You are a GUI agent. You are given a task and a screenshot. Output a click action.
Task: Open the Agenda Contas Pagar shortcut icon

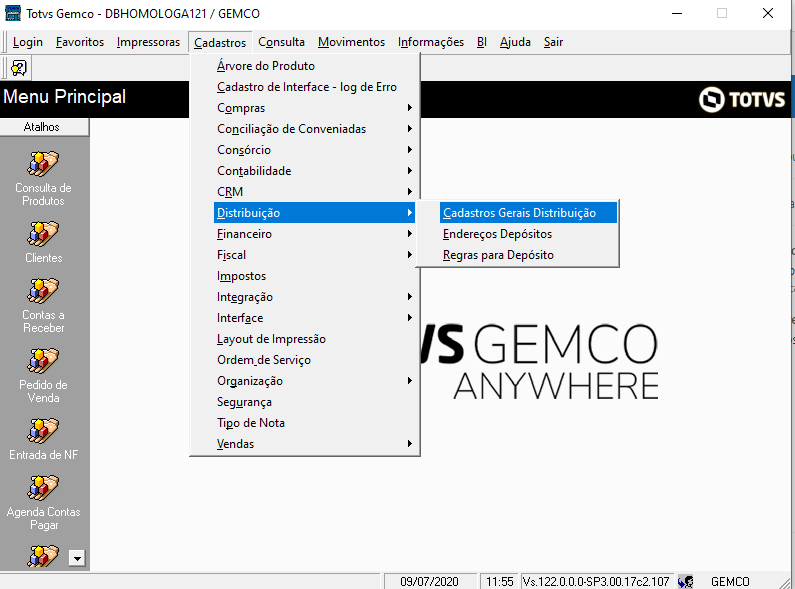tap(43, 488)
